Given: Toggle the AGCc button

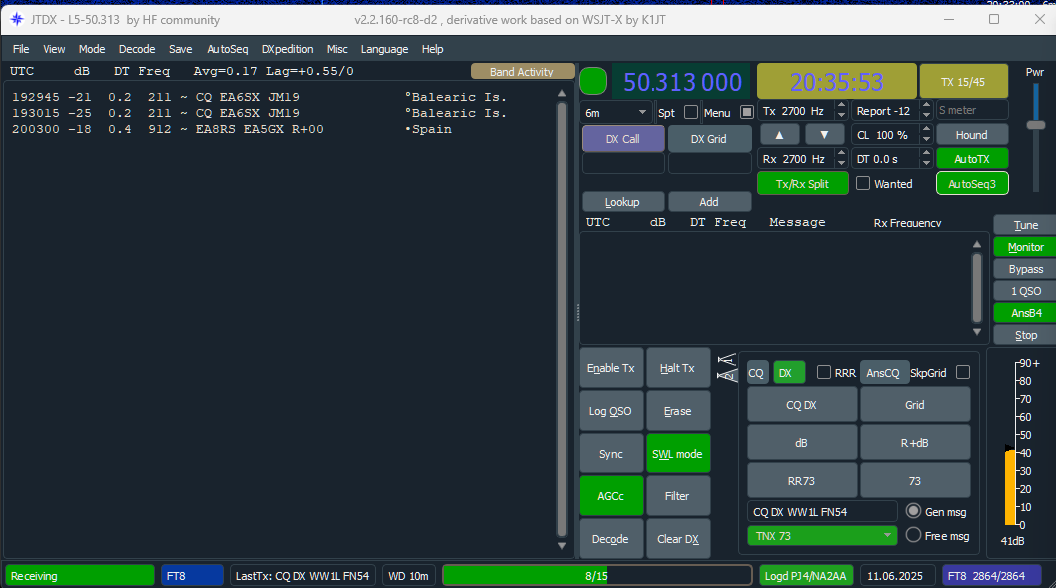Looking at the screenshot, I should click(x=611, y=496).
